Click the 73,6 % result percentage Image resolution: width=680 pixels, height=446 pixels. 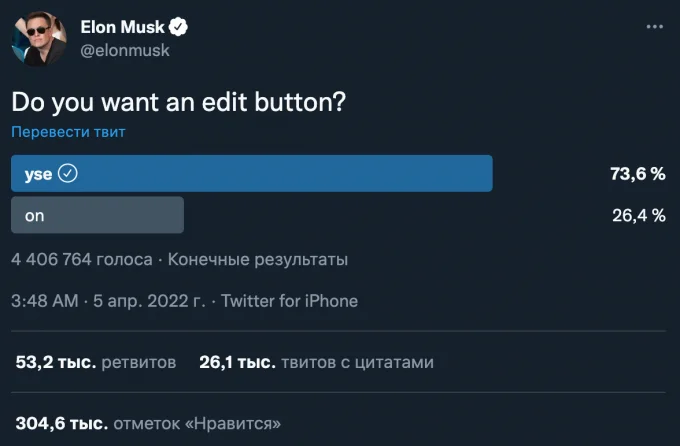pyautogui.click(x=638, y=174)
